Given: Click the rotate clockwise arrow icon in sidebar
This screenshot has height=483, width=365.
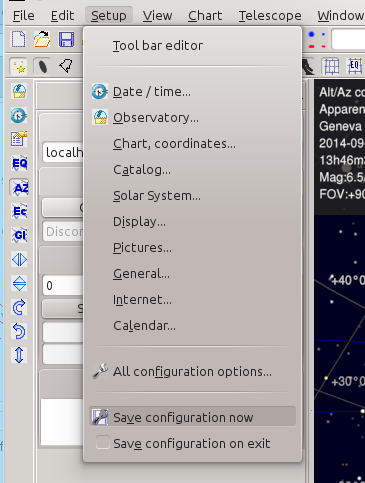Looking at the screenshot, I should coord(19,307).
